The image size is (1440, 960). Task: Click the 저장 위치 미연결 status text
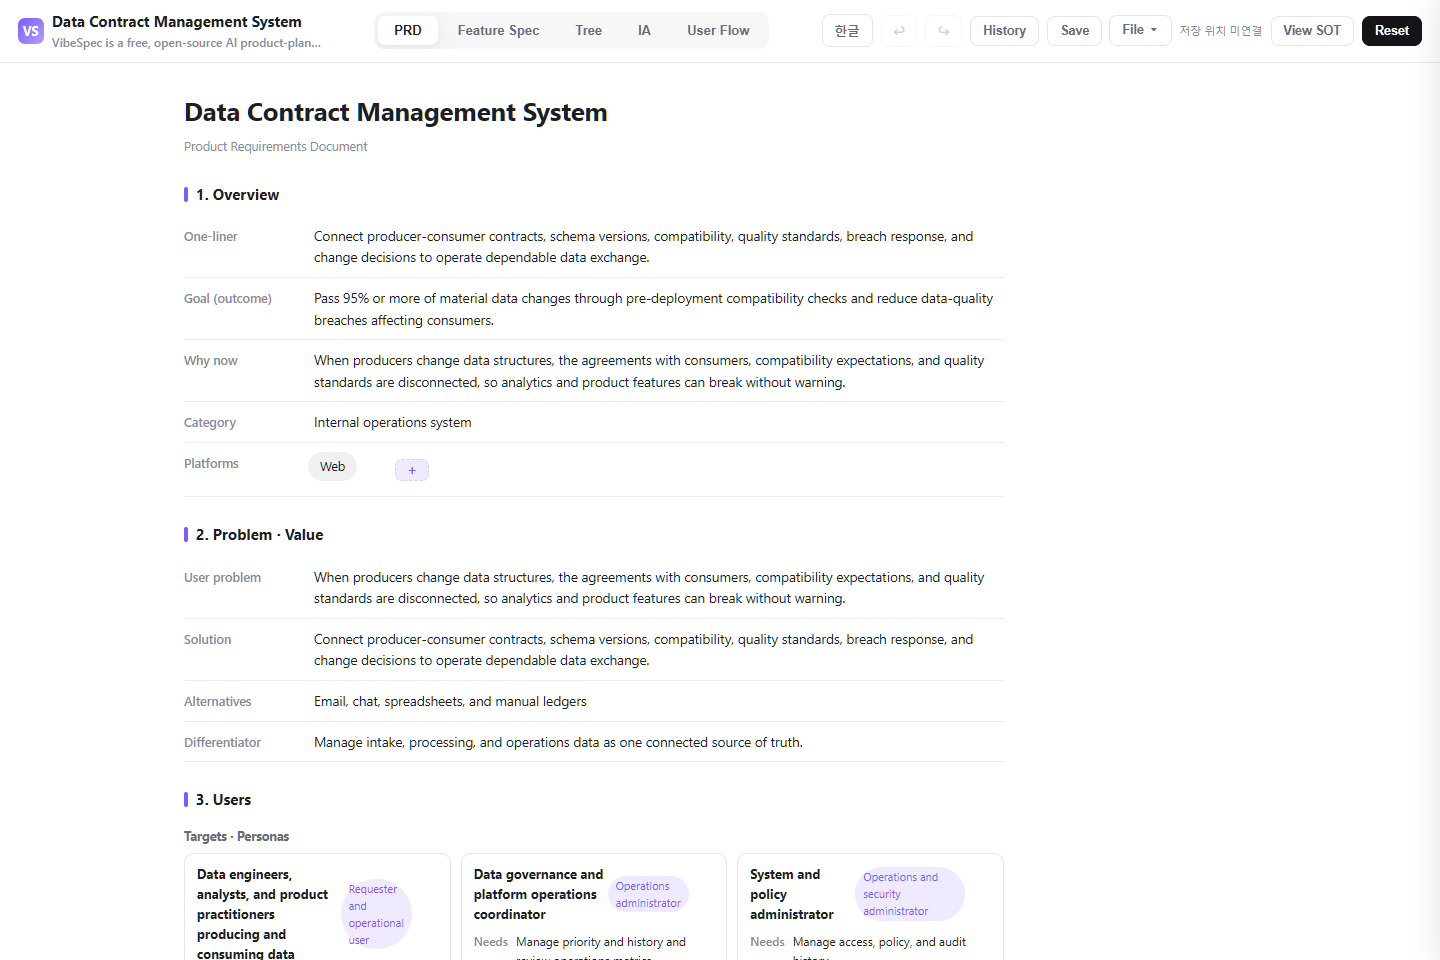pos(1220,31)
